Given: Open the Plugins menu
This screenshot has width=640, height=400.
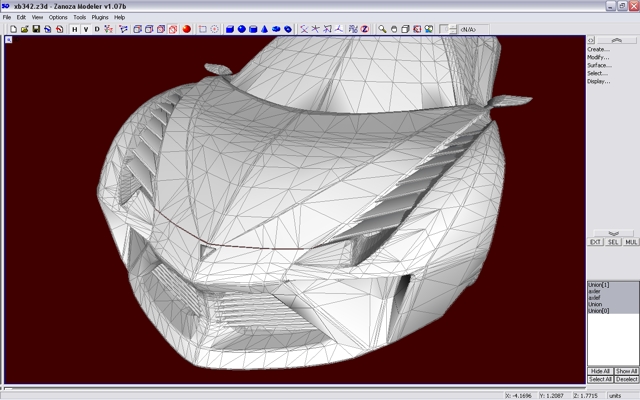Looking at the screenshot, I should click(100, 17).
